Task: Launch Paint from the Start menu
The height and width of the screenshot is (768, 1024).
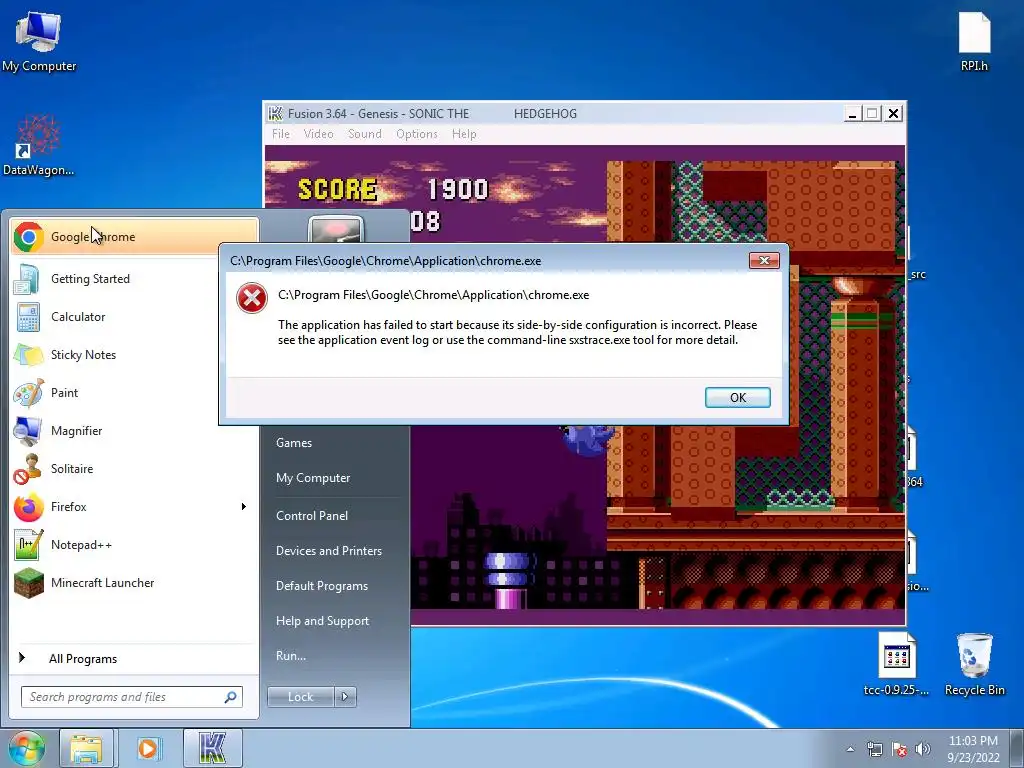Action: click(x=134, y=392)
